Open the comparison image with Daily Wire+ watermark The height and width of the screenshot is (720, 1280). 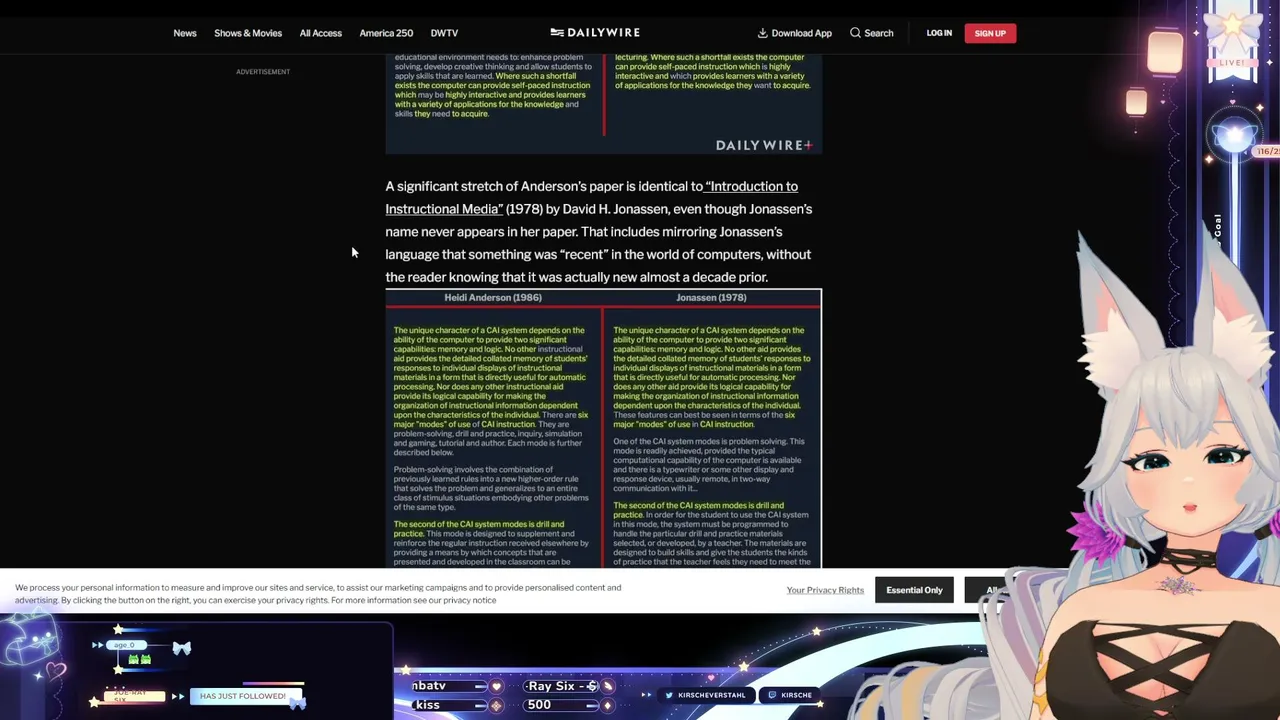click(603, 104)
